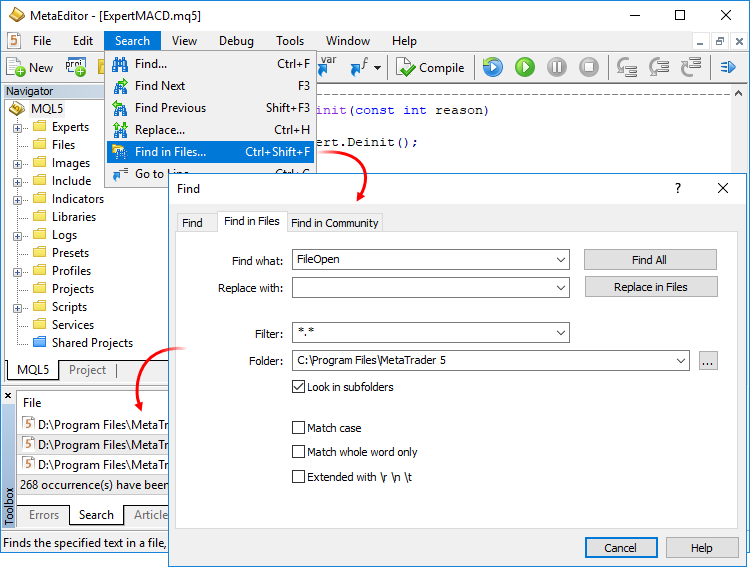Open the View menu
750x567 pixels.
coord(184,41)
